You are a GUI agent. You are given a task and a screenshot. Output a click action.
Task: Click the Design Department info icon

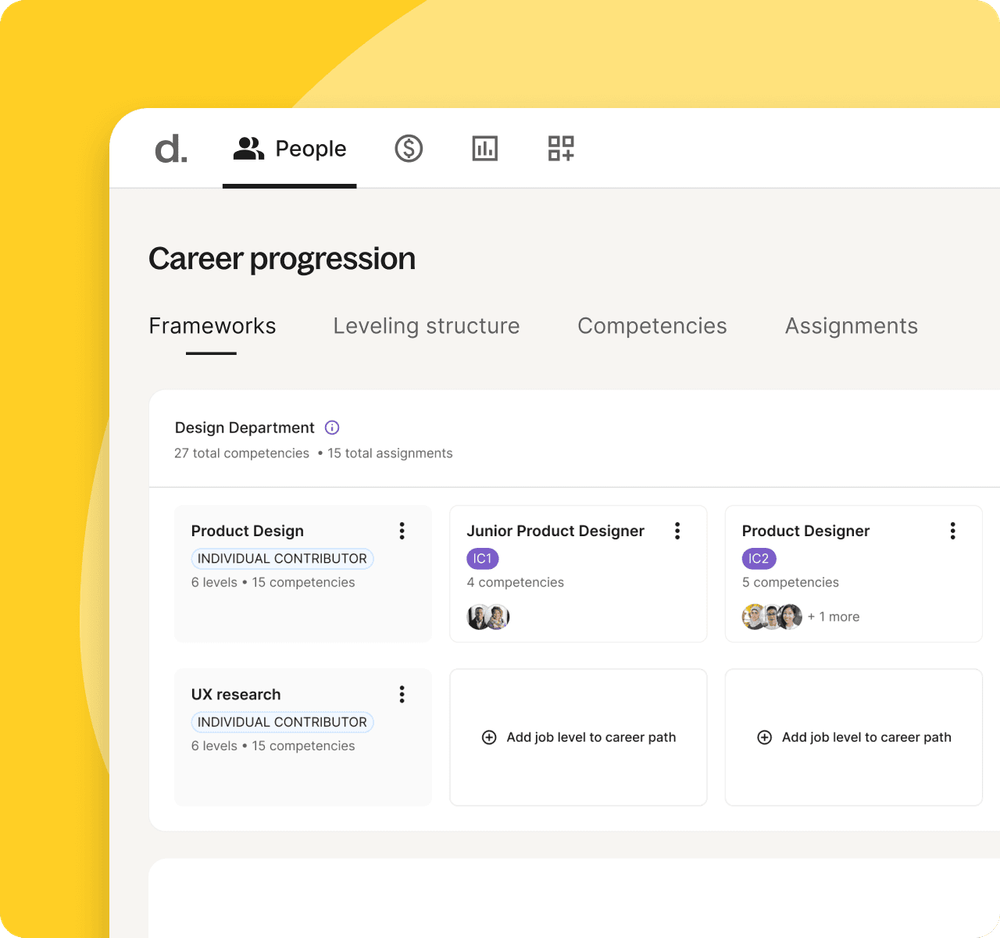331,427
